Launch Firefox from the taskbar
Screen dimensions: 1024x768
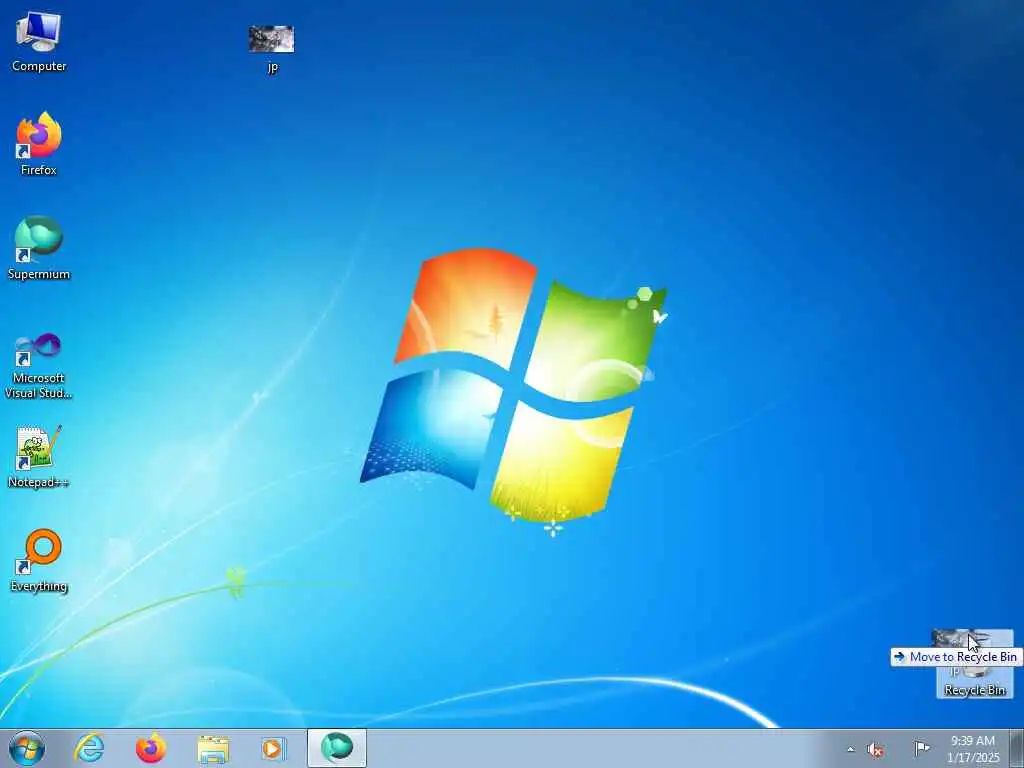point(151,748)
